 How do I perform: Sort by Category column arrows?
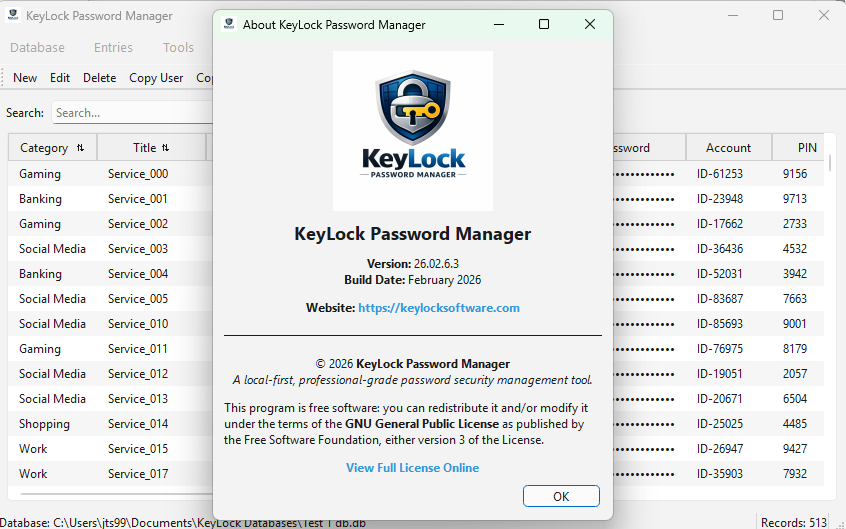click(x=80, y=148)
